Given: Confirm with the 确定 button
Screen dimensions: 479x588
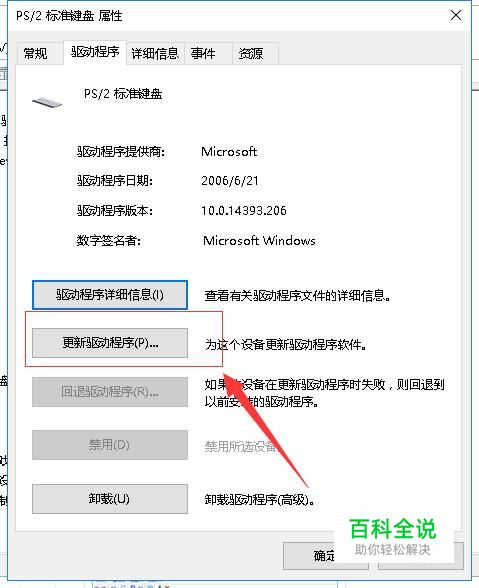Looking at the screenshot, I should coord(325,555).
